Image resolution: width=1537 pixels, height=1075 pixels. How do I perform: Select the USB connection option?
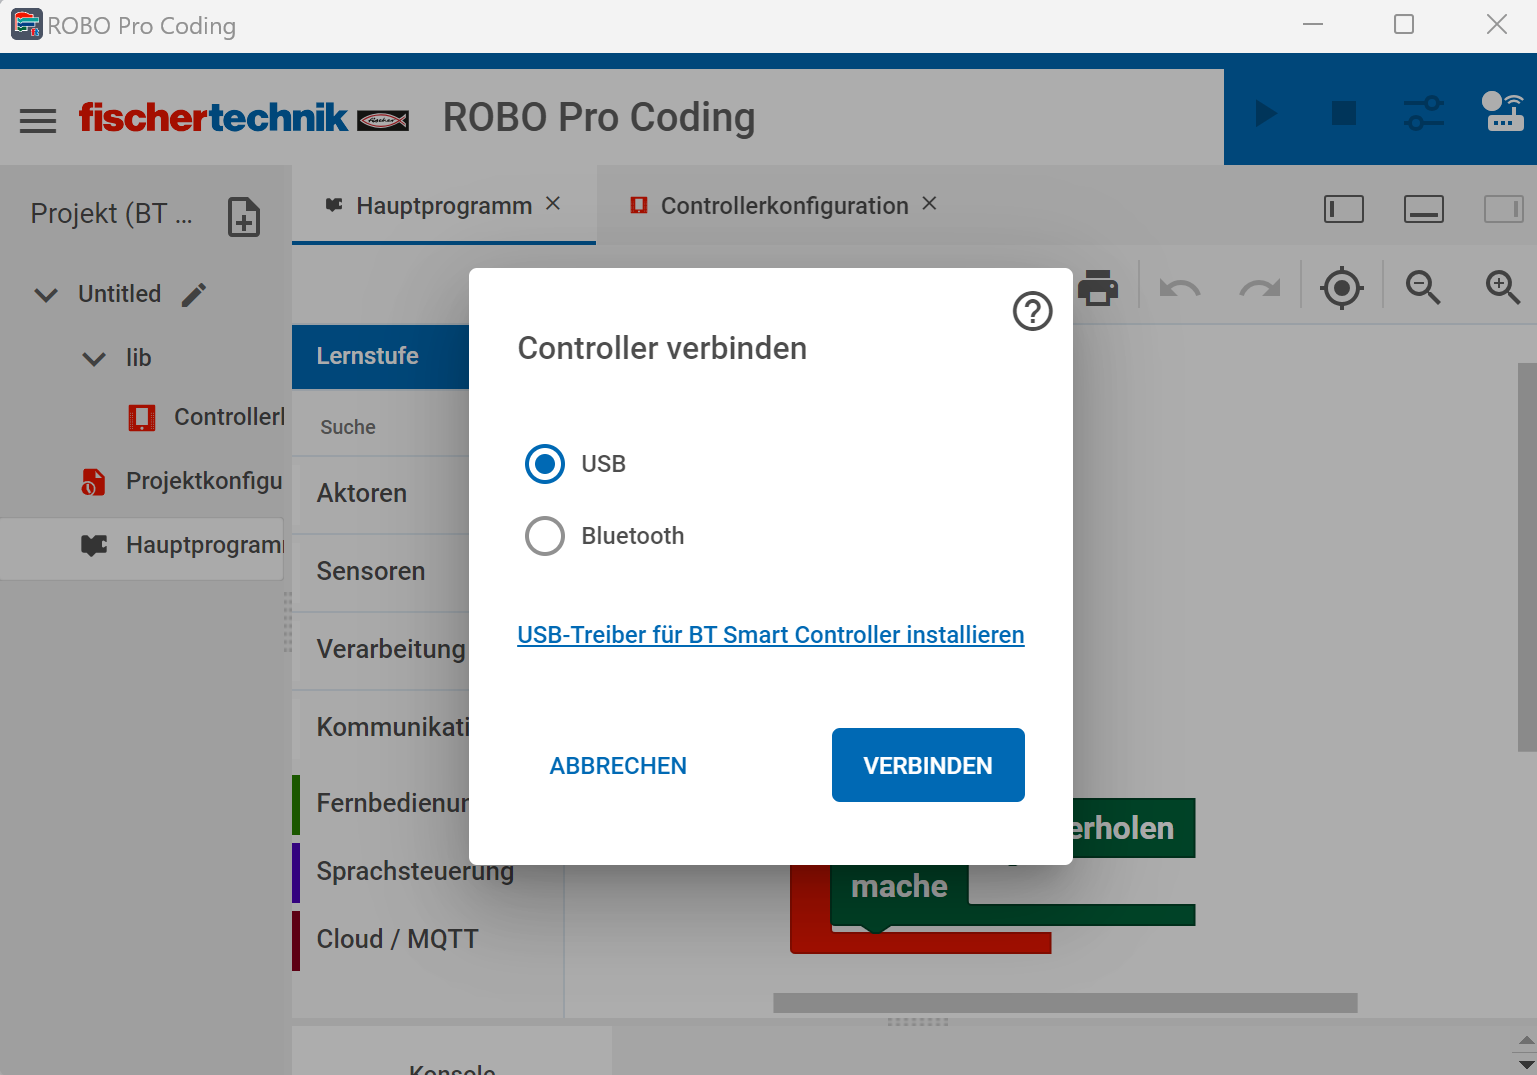(x=545, y=464)
